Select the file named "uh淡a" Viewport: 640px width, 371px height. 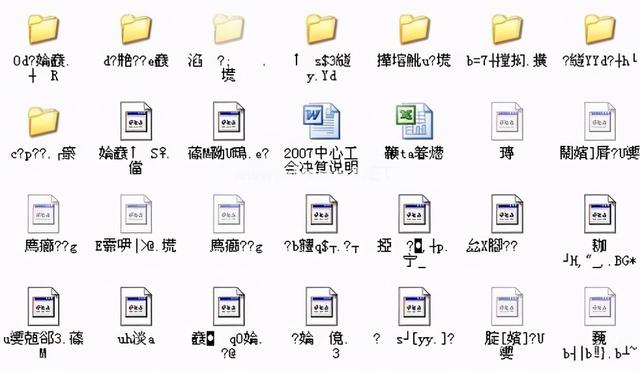click(x=136, y=307)
